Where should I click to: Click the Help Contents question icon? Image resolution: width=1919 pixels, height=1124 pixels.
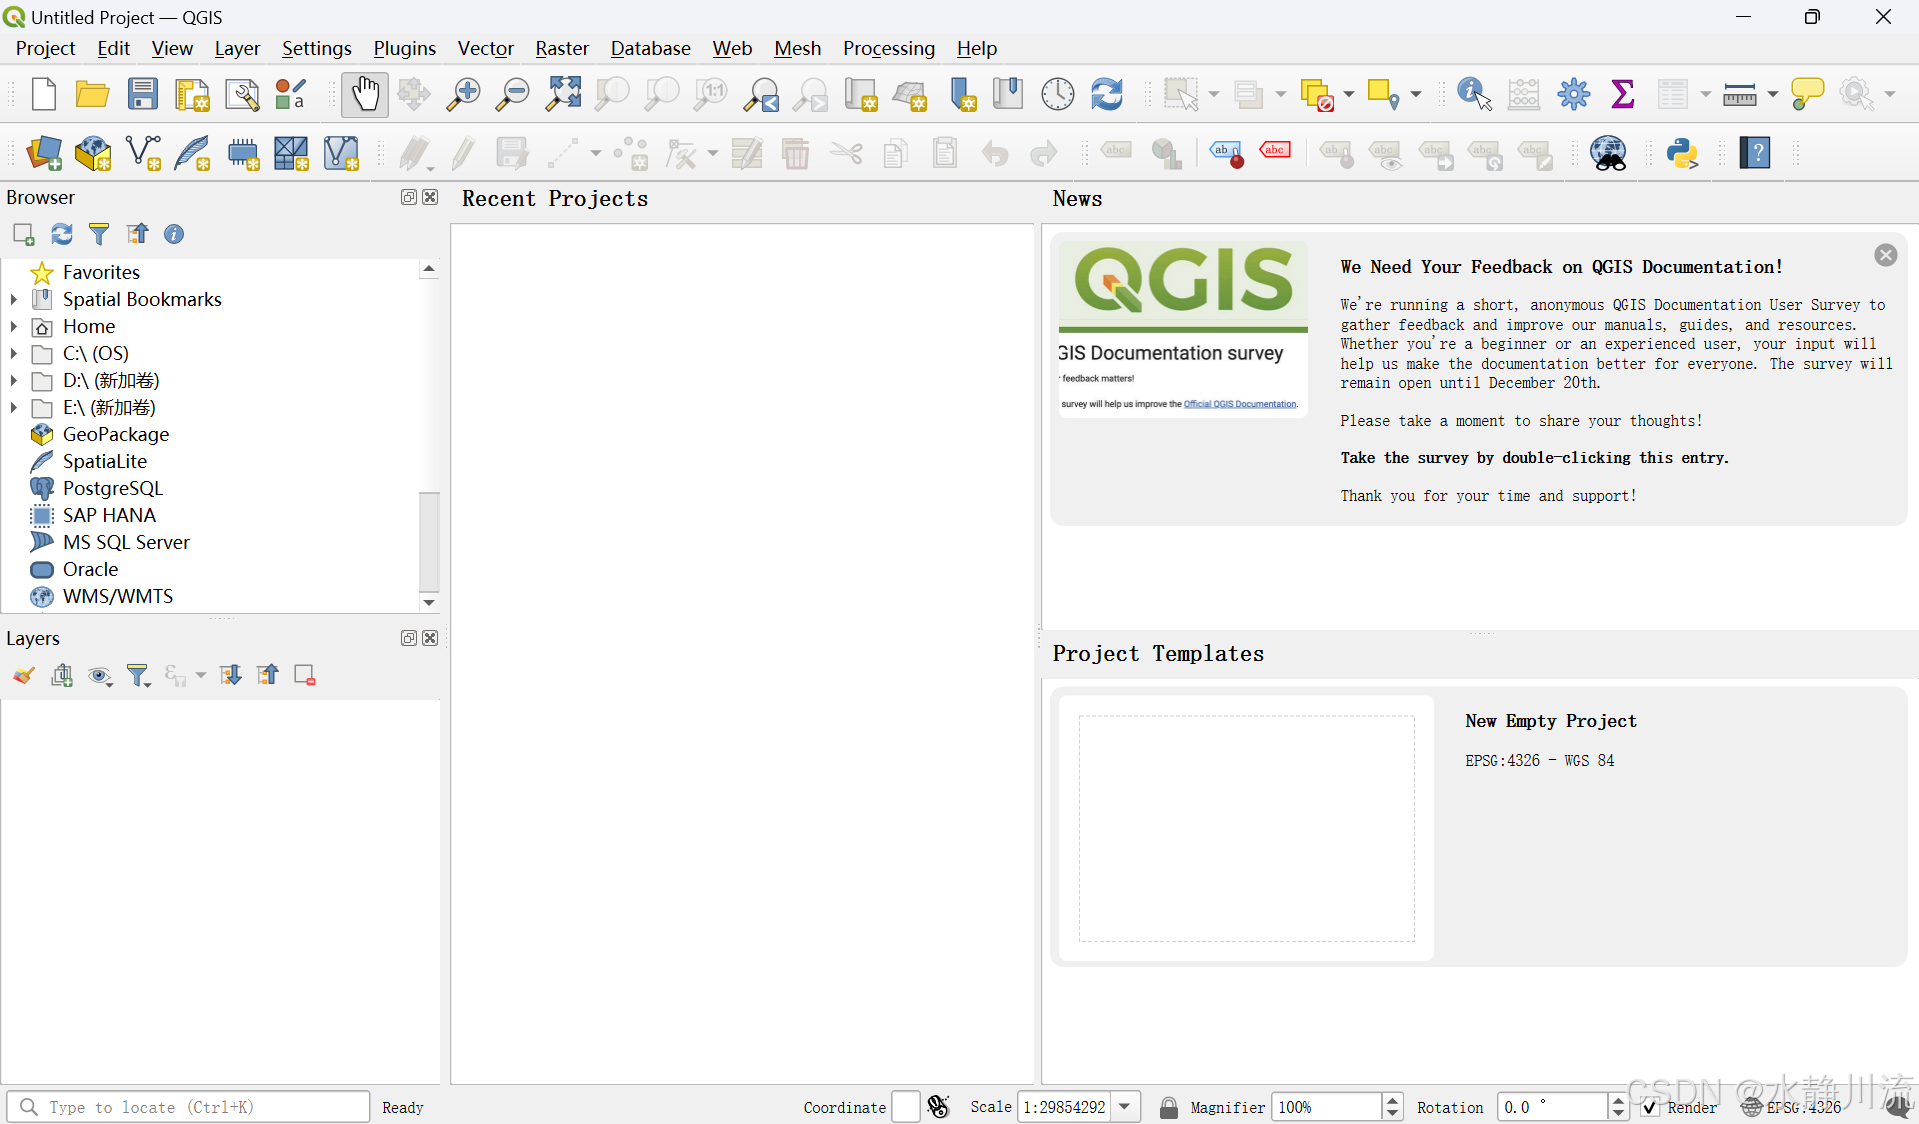click(x=1755, y=153)
